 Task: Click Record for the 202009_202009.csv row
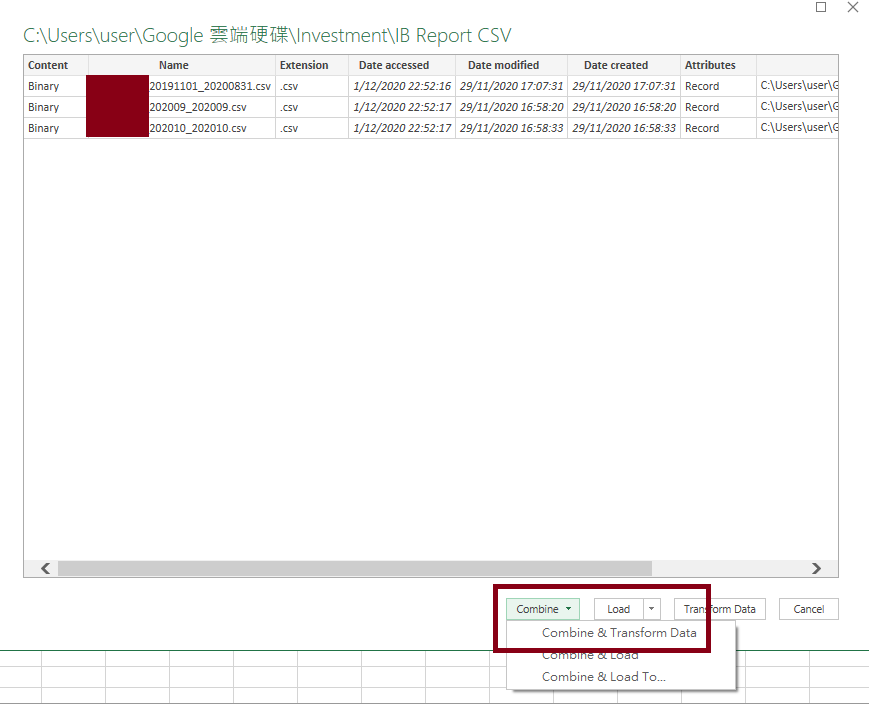[x=702, y=107]
